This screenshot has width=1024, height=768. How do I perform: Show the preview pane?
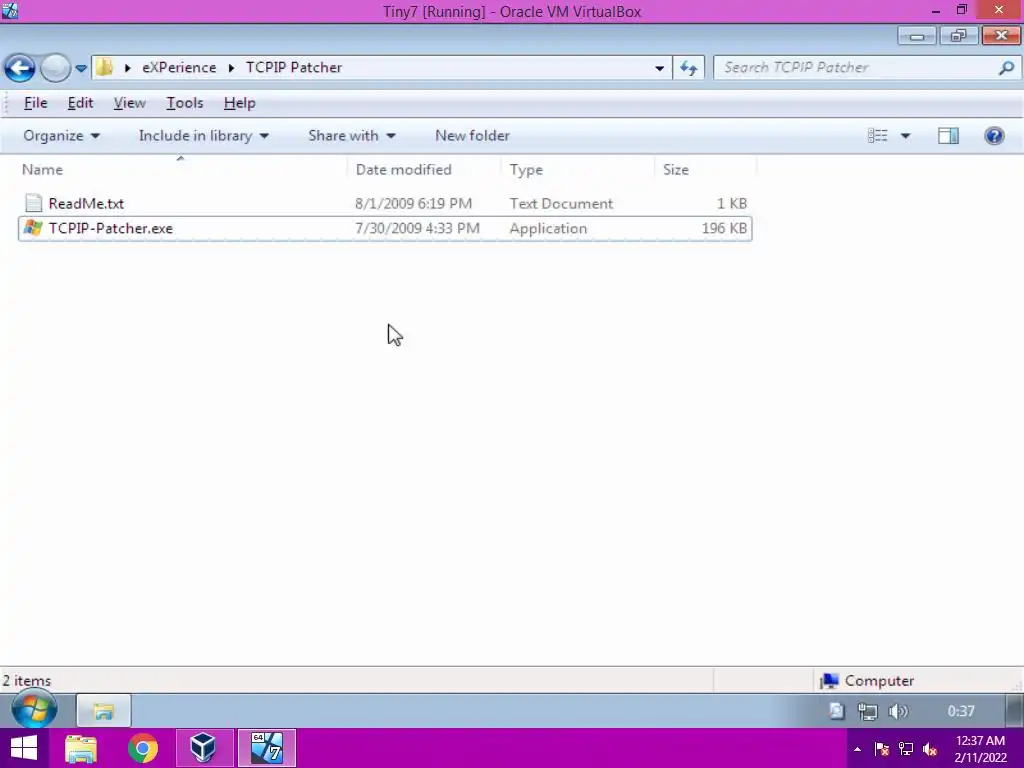pos(948,136)
